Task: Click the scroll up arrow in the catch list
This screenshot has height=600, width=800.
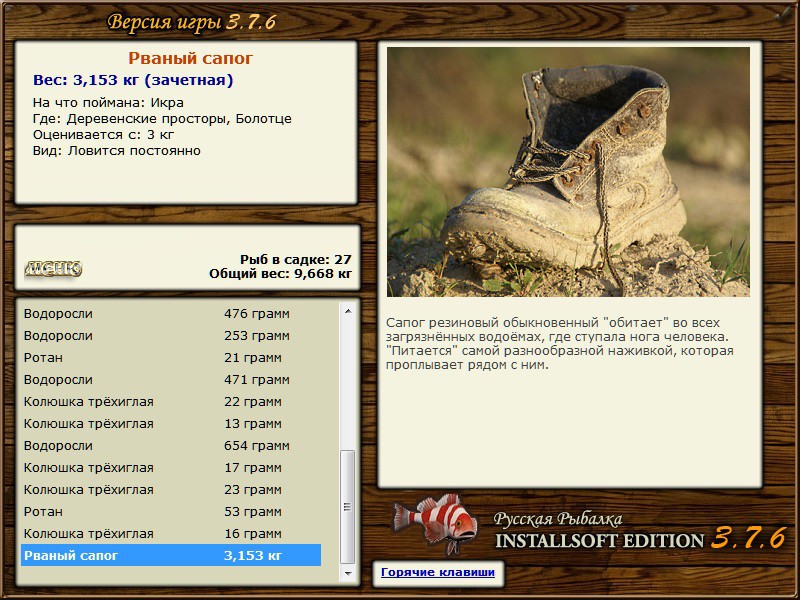Action: [348, 311]
